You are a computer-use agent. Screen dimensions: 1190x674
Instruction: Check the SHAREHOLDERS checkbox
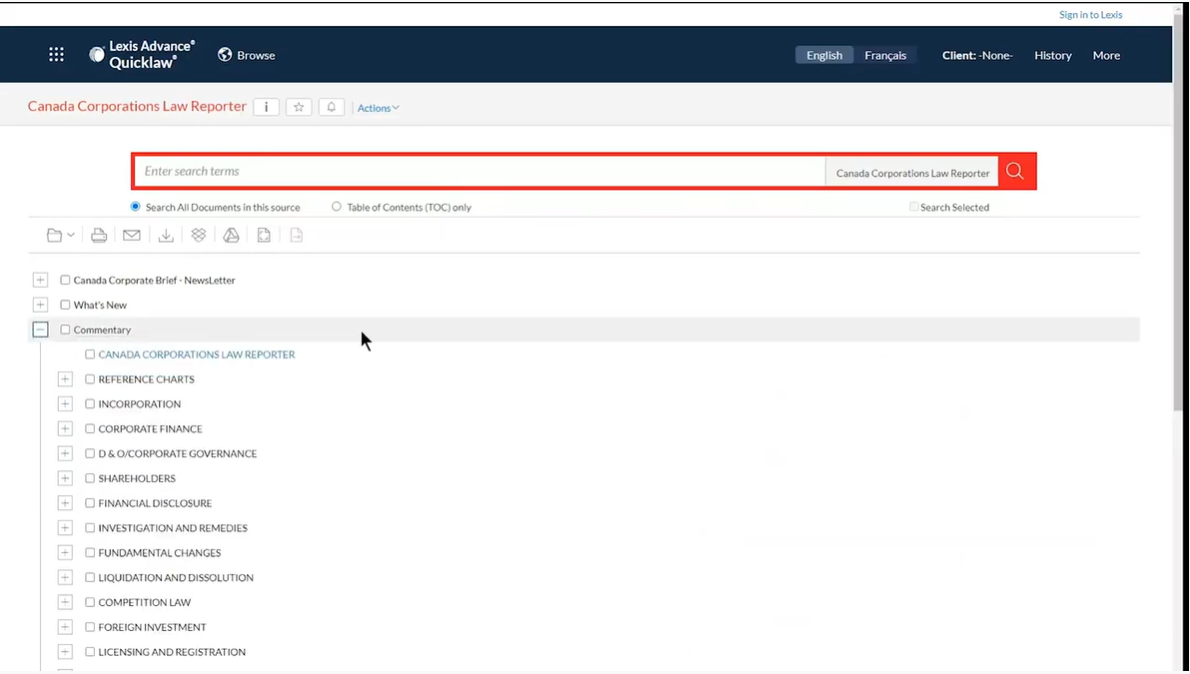coord(90,478)
